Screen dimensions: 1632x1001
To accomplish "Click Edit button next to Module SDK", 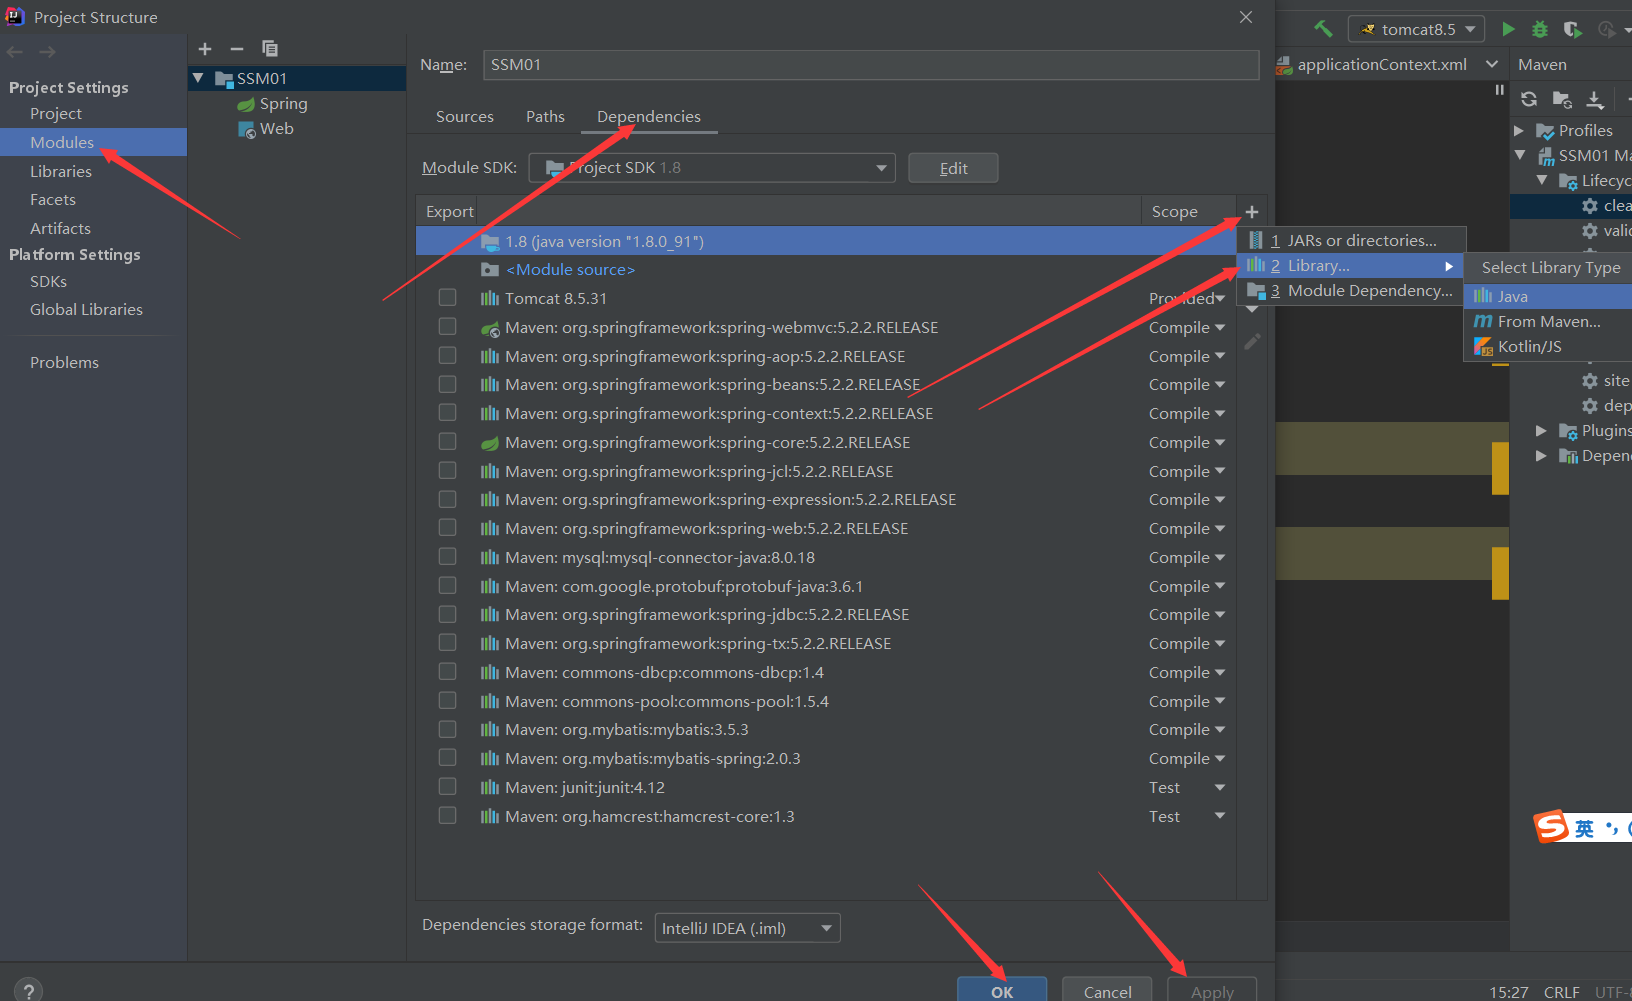I will [x=953, y=168].
